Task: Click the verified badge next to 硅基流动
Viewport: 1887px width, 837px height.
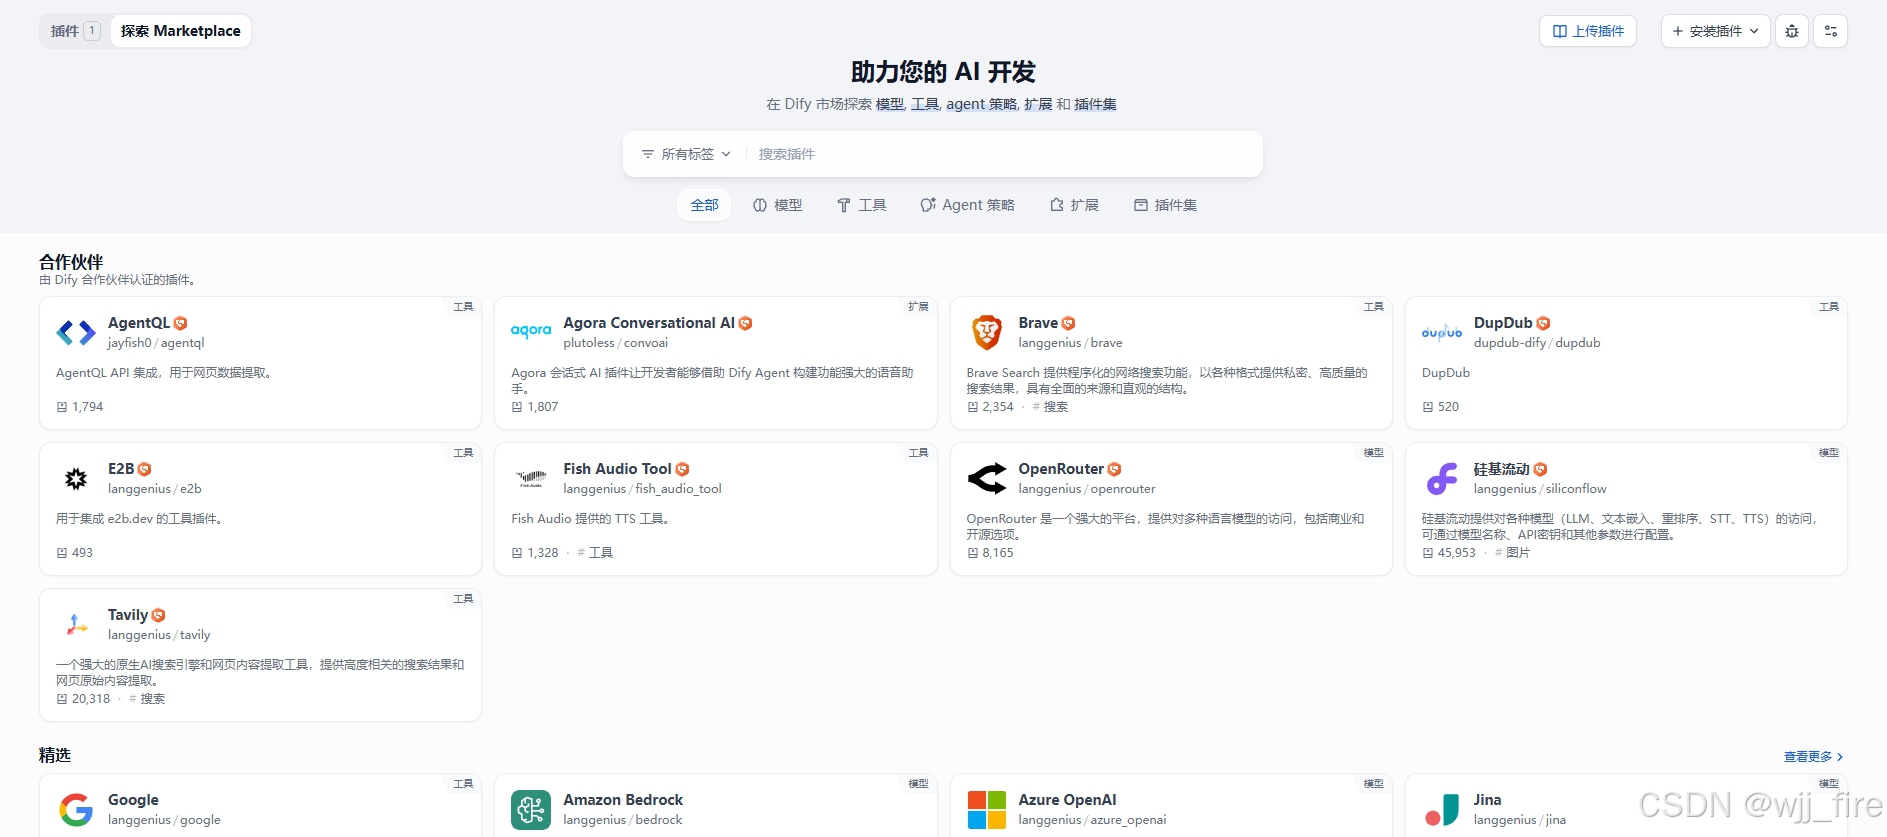Action: click(1540, 469)
